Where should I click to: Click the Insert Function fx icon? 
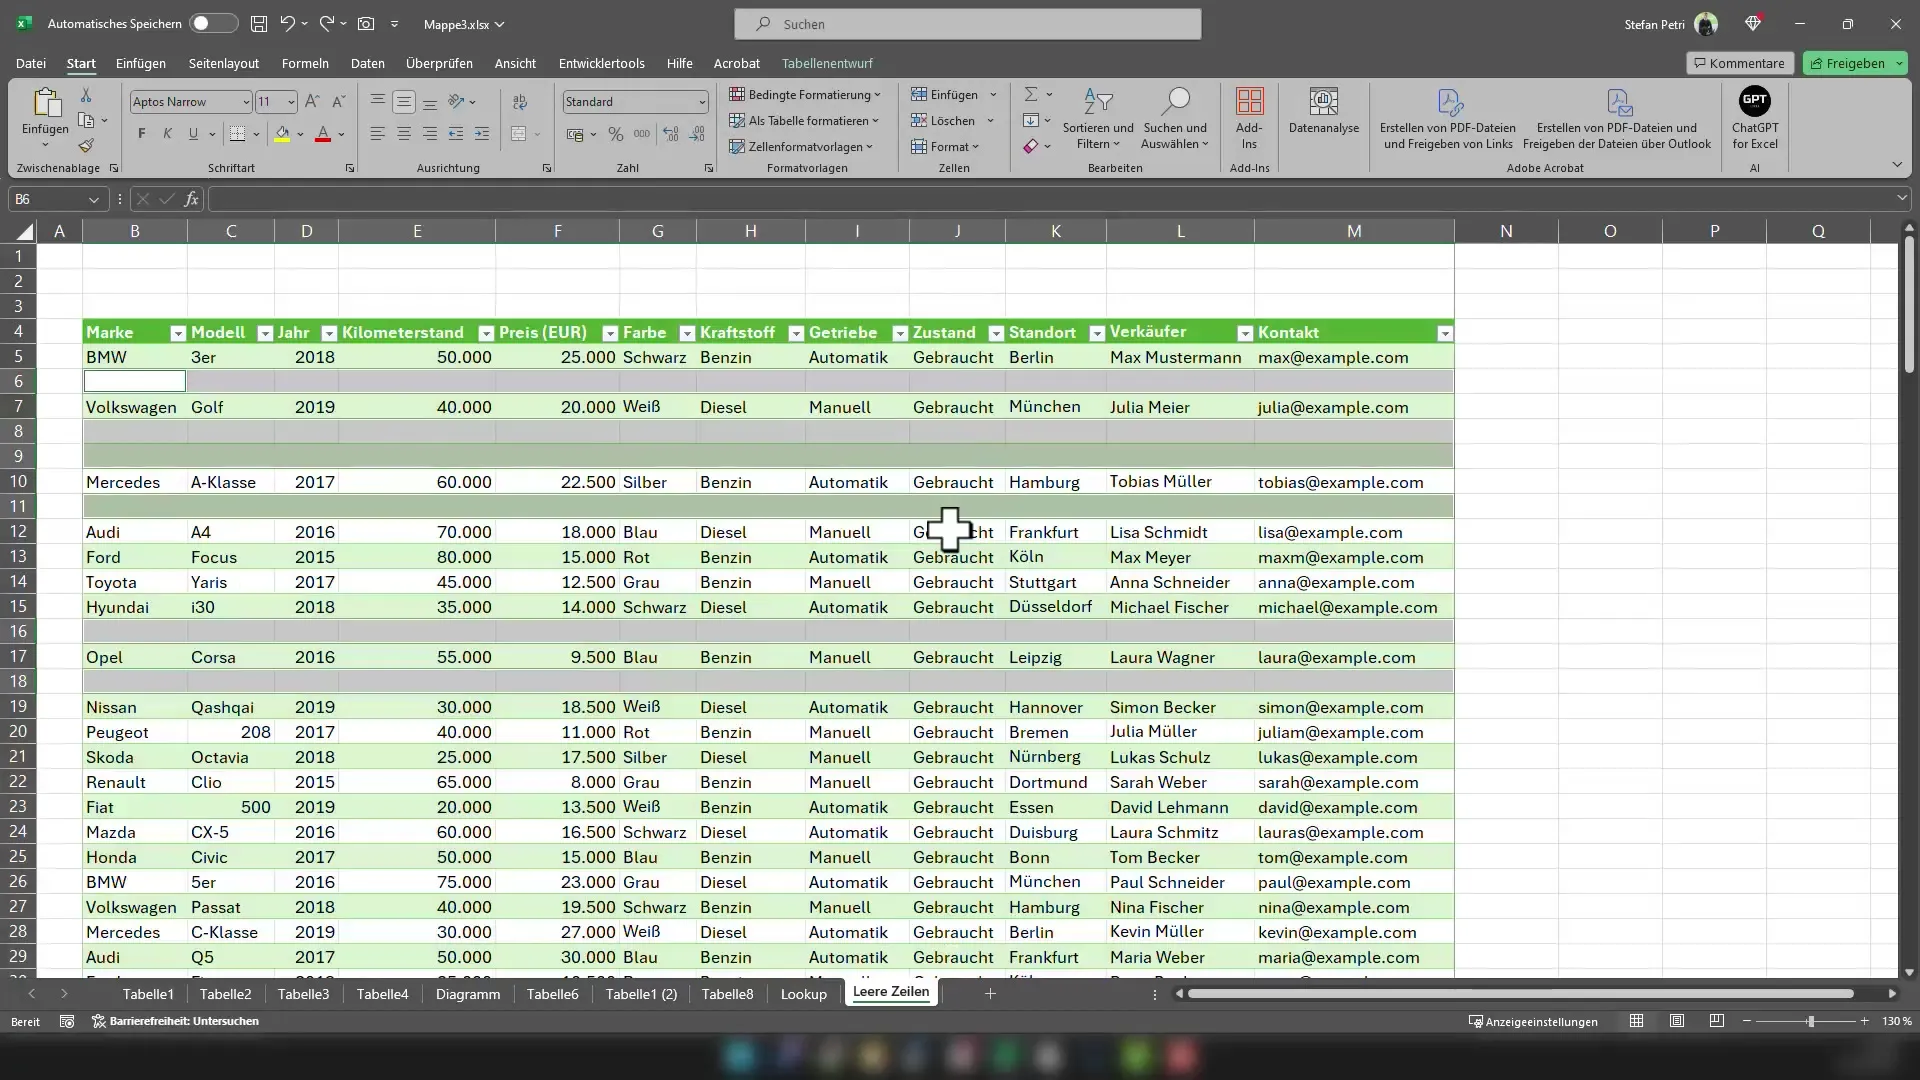pyautogui.click(x=191, y=199)
